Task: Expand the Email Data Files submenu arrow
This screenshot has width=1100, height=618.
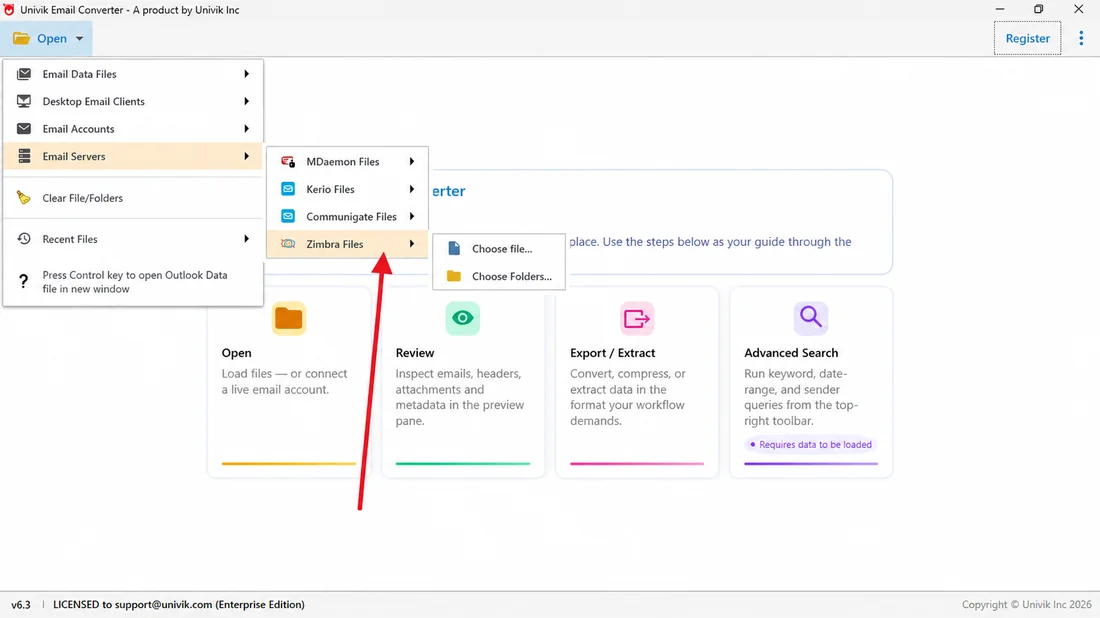Action: point(246,74)
